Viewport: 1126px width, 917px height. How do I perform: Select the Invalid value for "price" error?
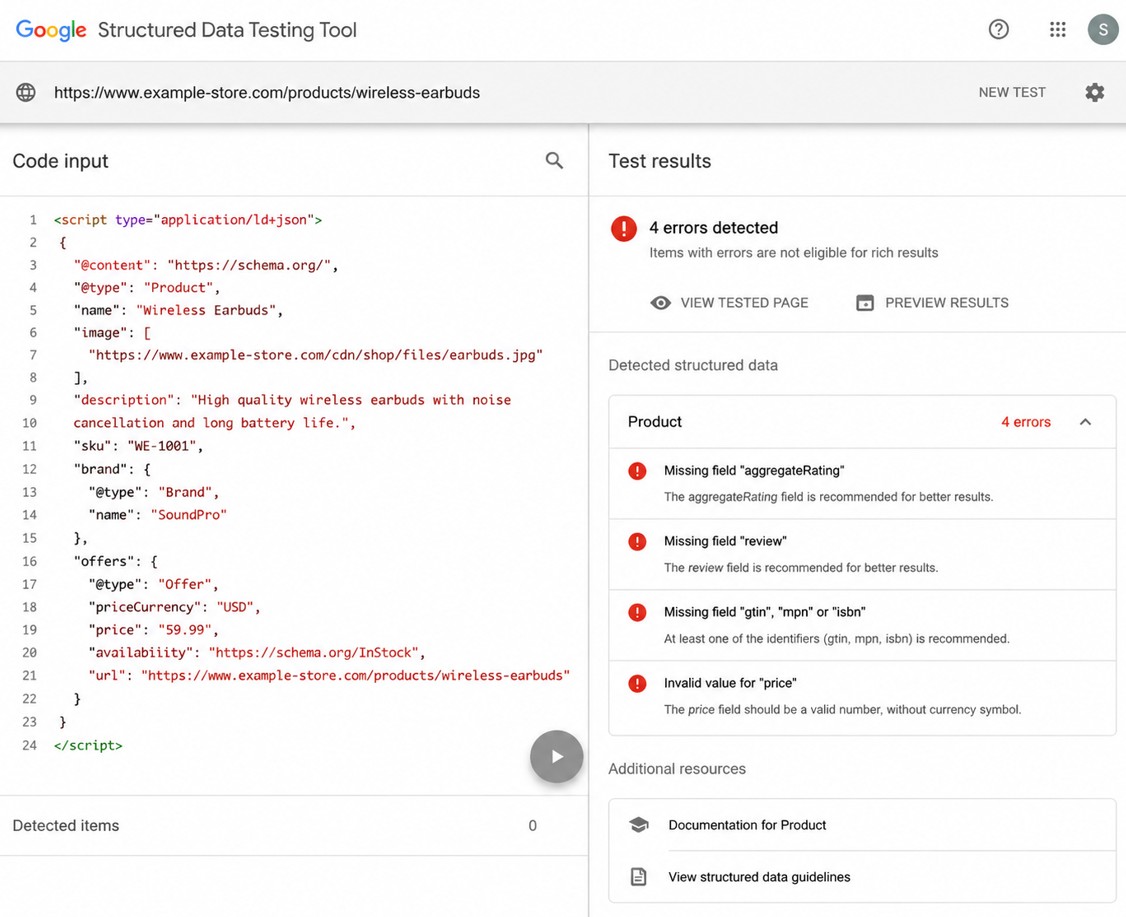tap(862, 697)
